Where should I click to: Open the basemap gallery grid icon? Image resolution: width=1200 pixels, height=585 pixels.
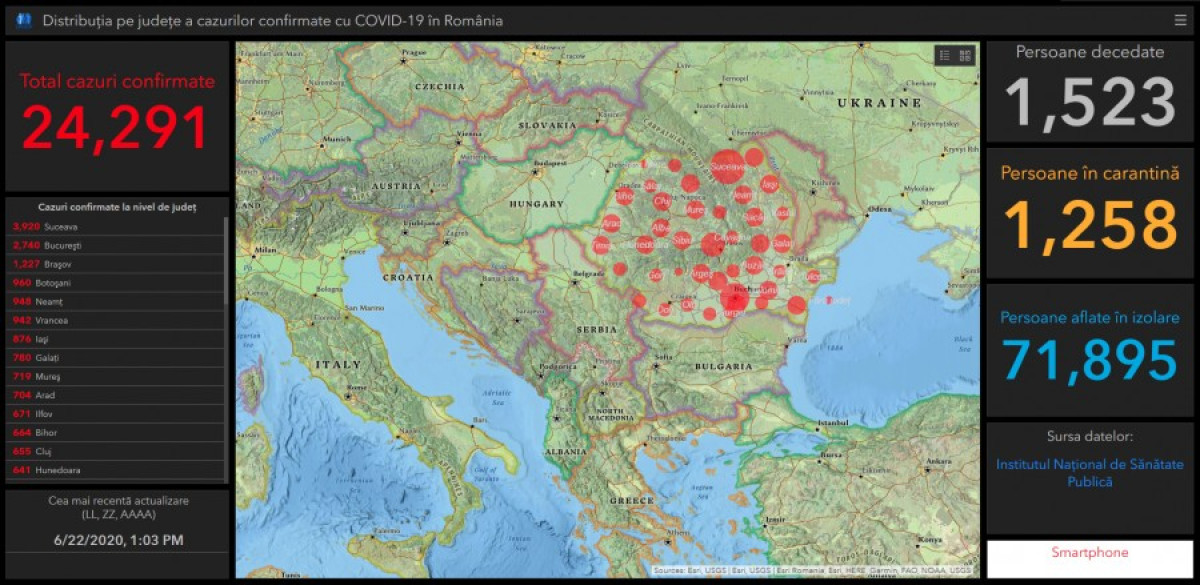click(x=965, y=56)
